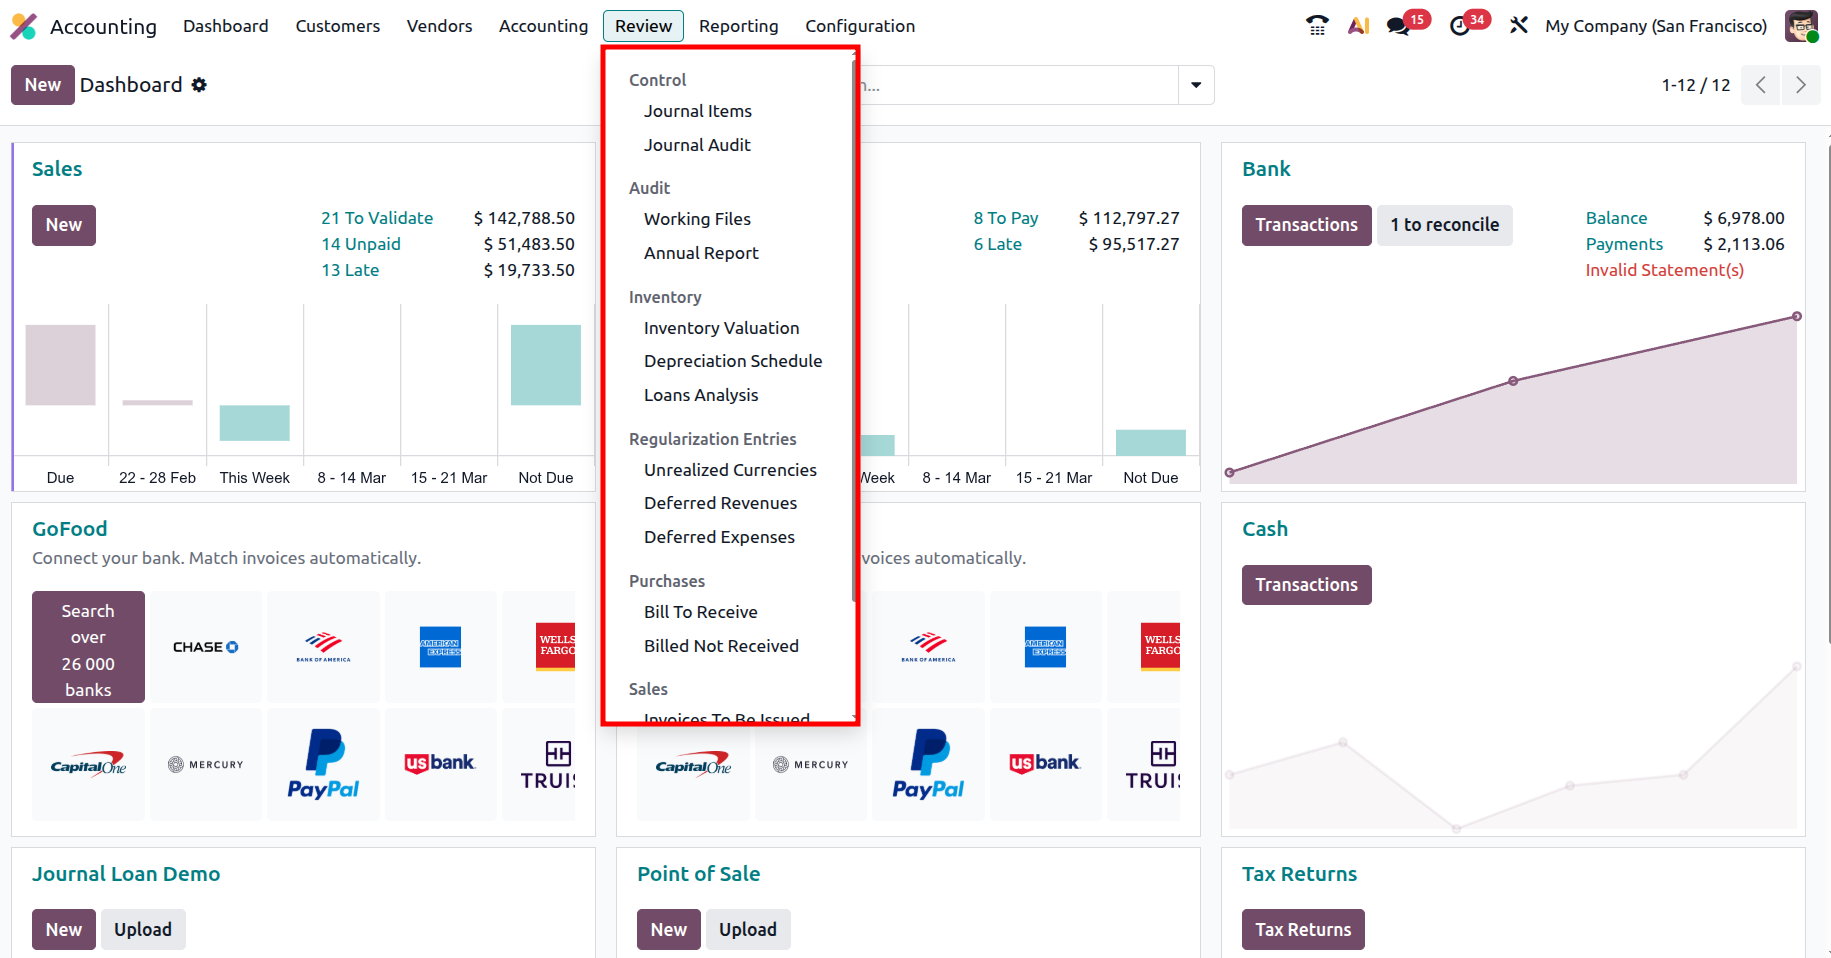The height and width of the screenshot is (958, 1831).
Task: Go to next page arrow
Action: (x=1800, y=85)
